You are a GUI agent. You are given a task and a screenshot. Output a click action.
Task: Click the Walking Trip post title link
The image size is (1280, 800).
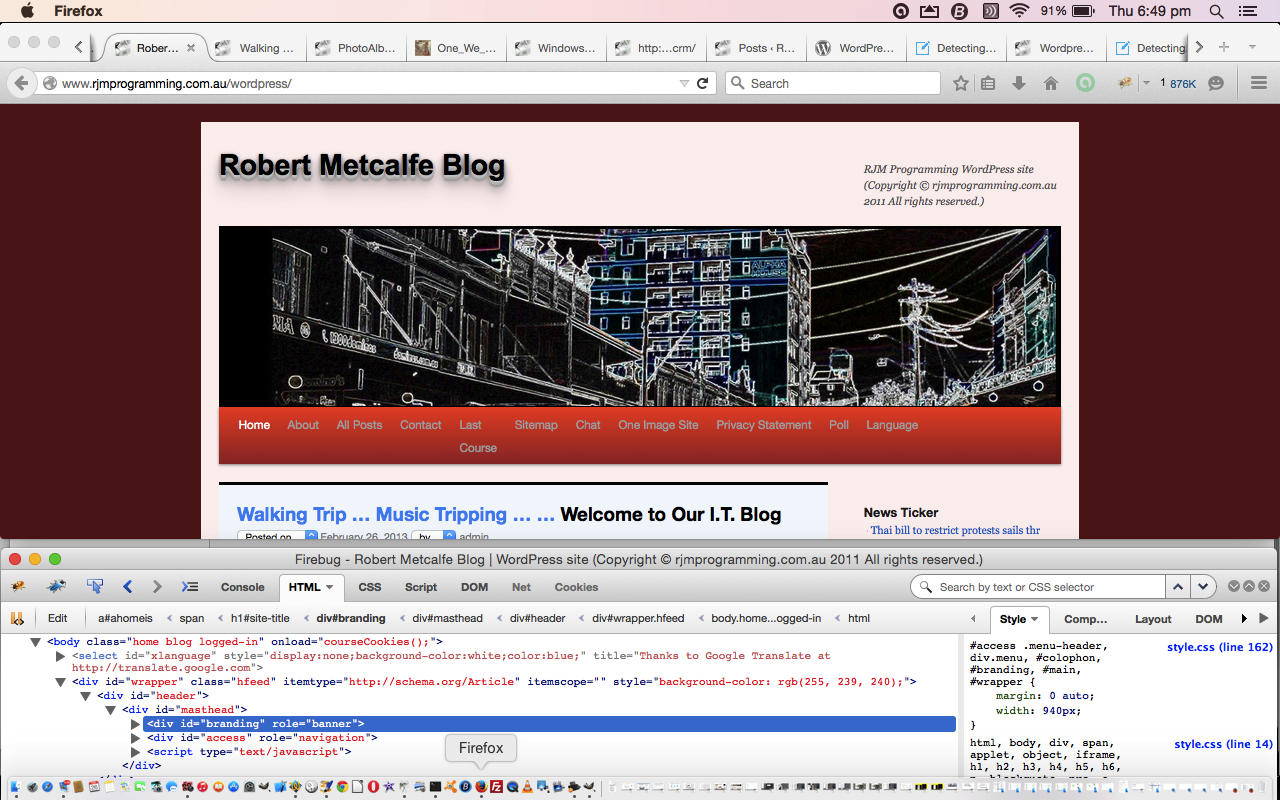tap(396, 514)
